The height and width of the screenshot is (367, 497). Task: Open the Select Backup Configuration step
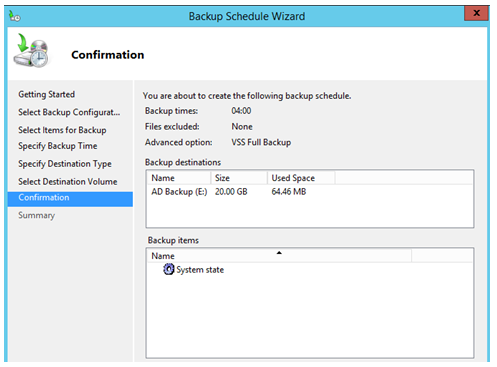coord(69,112)
